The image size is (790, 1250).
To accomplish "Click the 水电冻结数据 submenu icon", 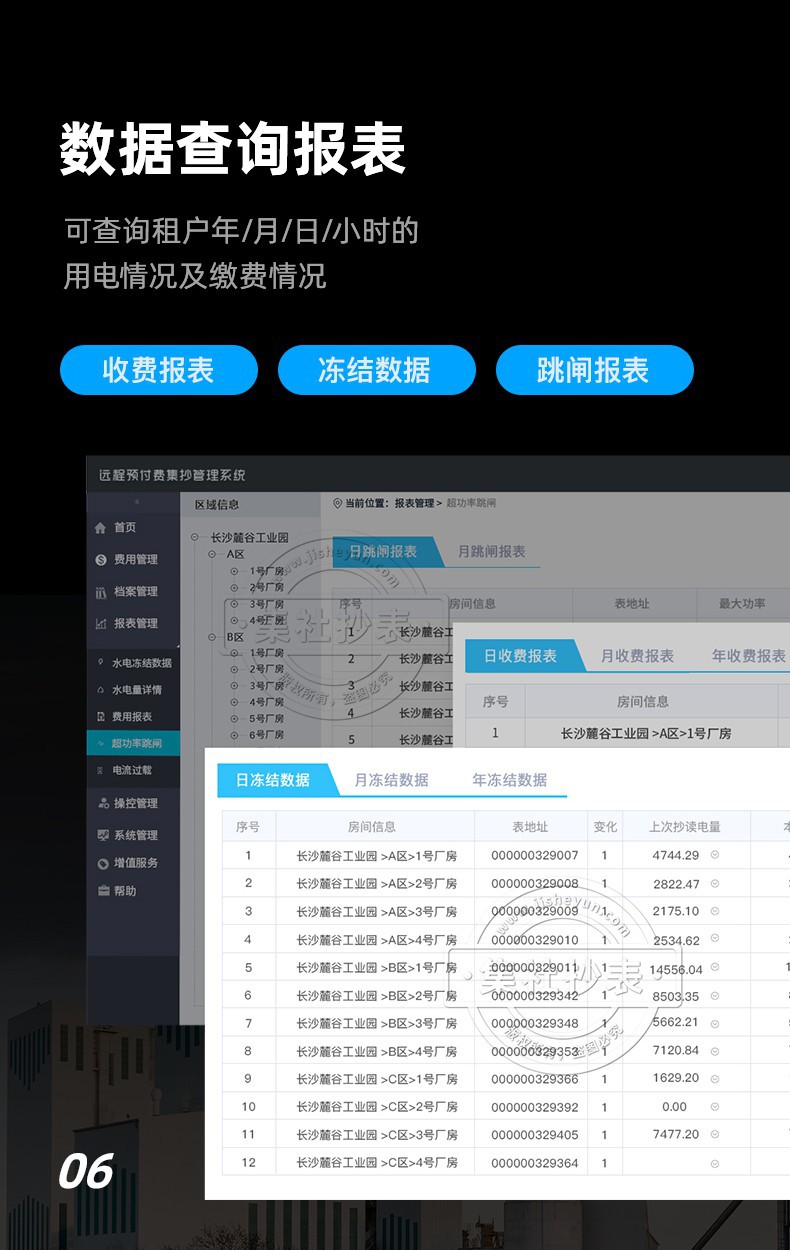I will (x=100, y=663).
